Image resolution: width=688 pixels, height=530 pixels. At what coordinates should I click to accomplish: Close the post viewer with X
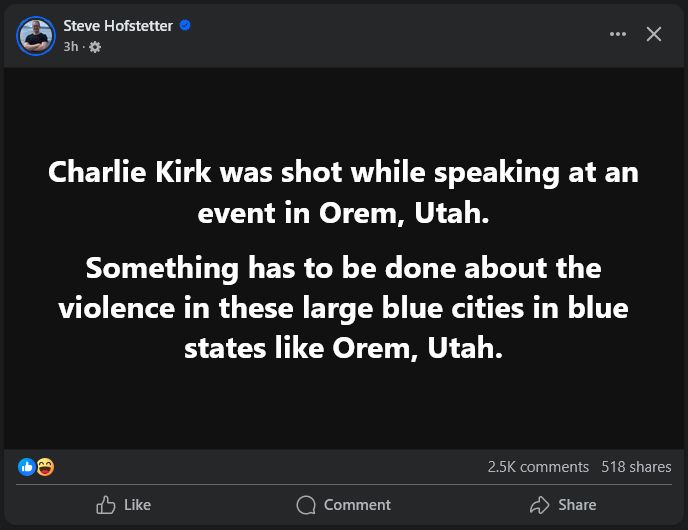tap(654, 34)
